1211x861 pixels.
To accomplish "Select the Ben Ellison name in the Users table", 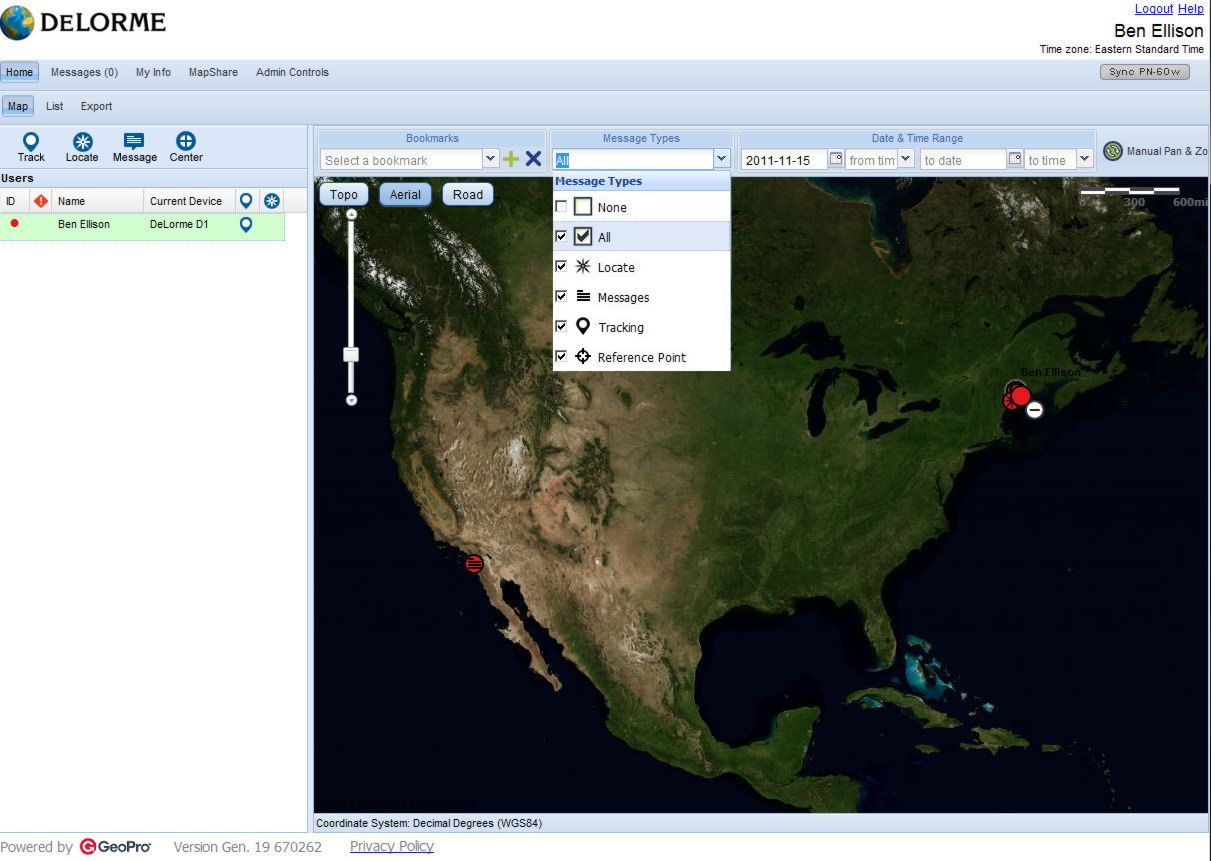I will coord(84,225).
